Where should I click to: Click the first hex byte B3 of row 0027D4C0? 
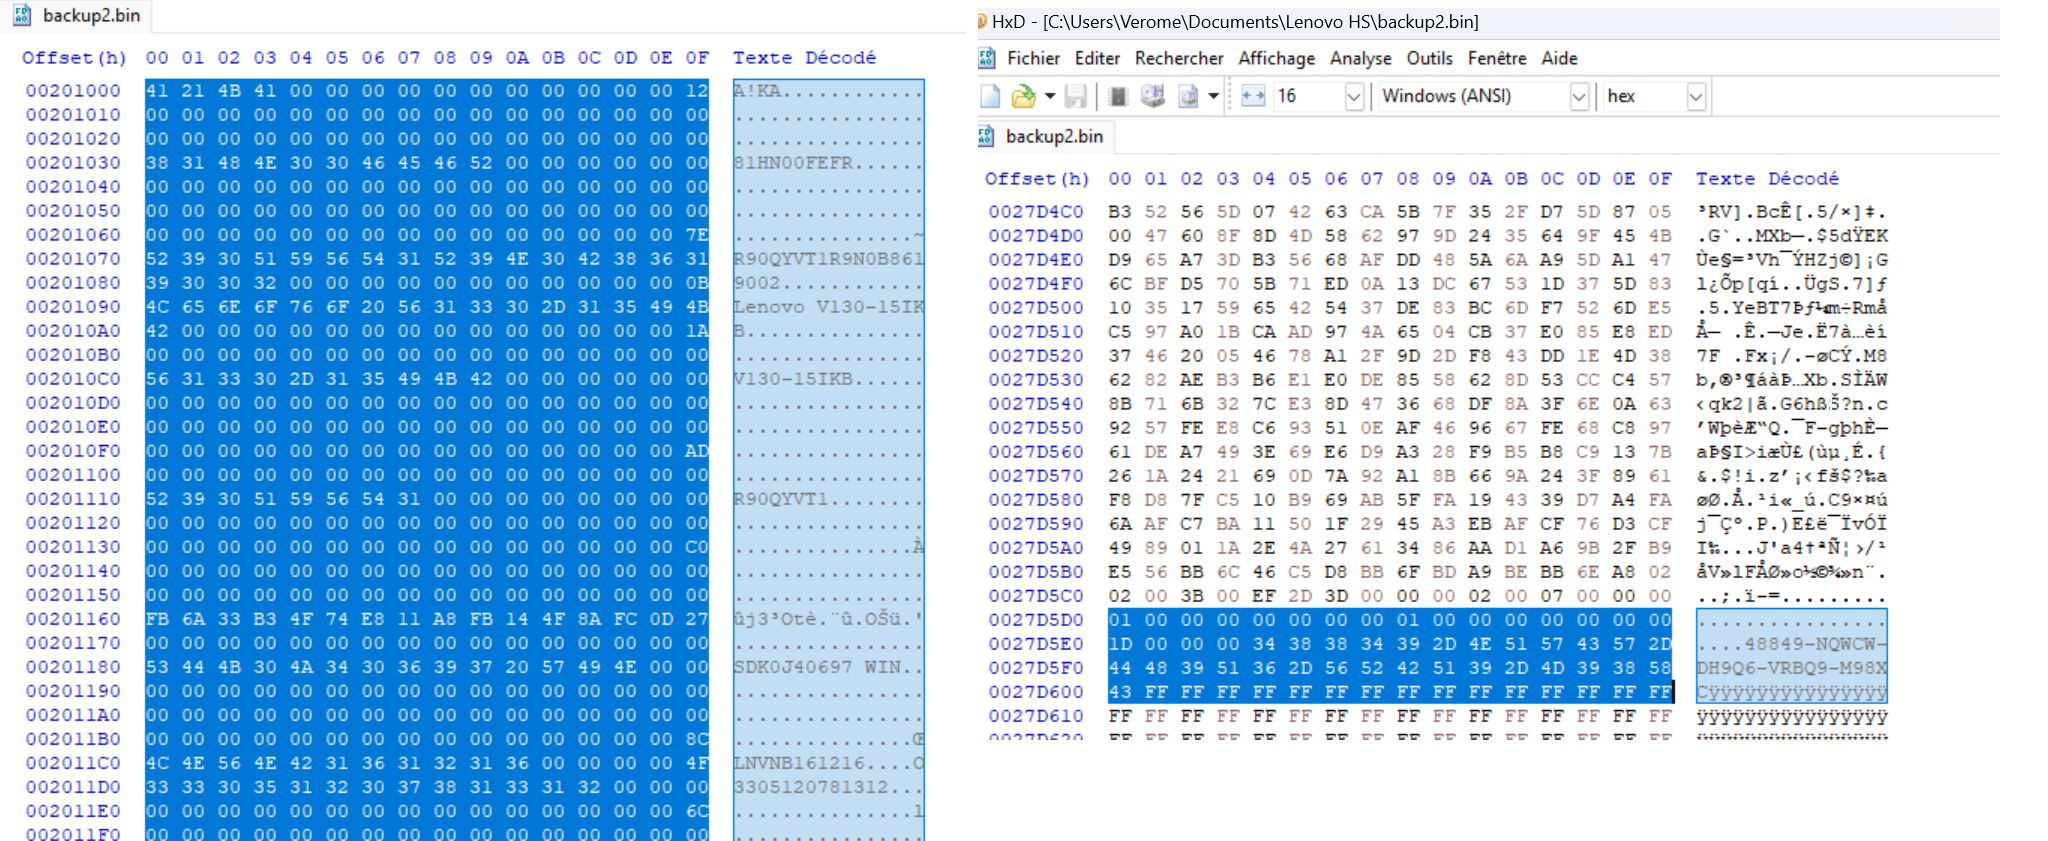pyautogui.click(x=1120, y=212)
